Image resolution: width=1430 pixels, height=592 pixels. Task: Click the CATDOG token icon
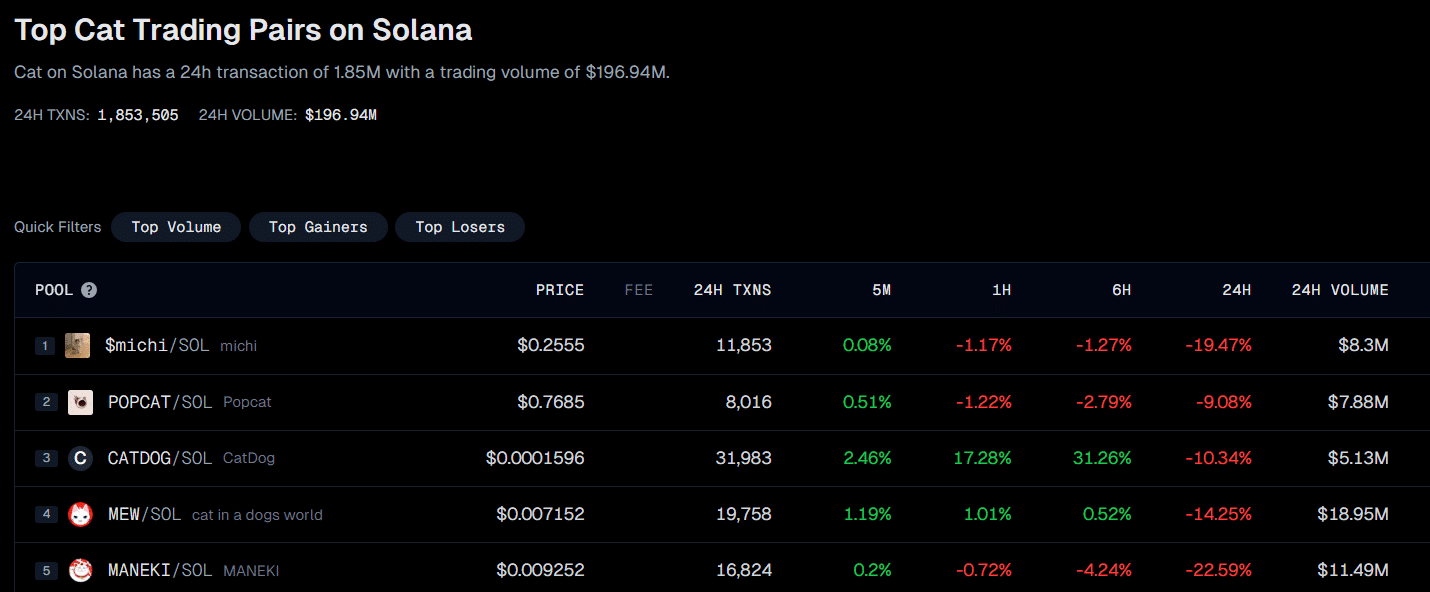[x=80, y=458]
